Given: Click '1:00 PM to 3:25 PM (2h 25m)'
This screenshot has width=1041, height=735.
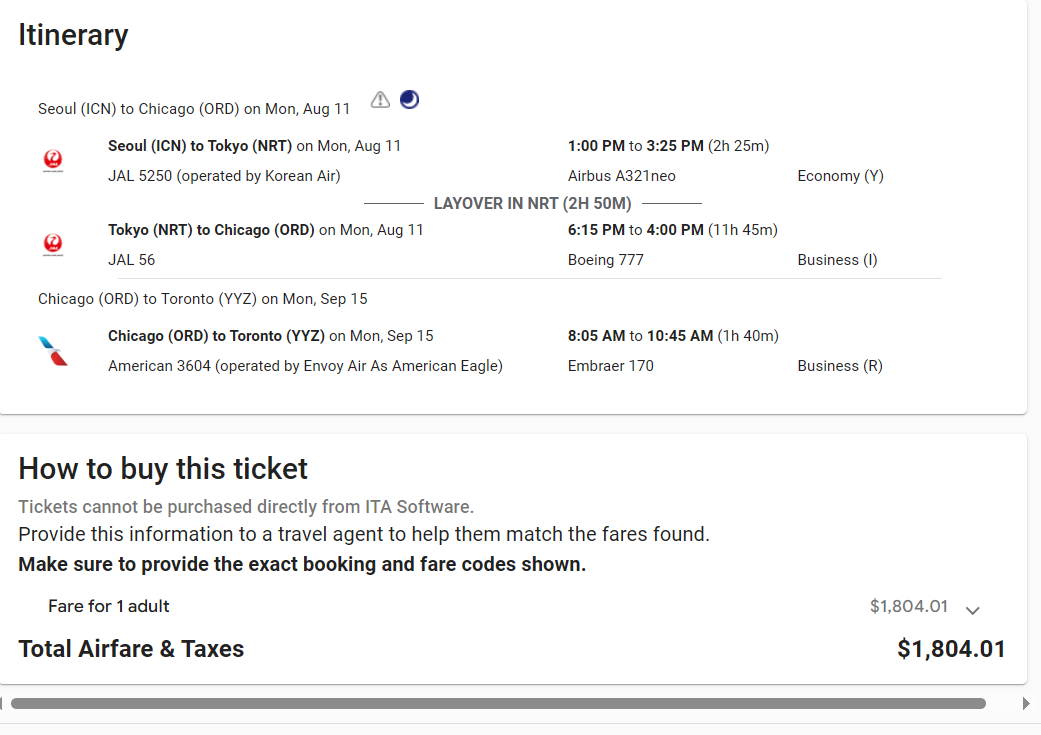Looking at the screenshot, I should coord(669,146).
